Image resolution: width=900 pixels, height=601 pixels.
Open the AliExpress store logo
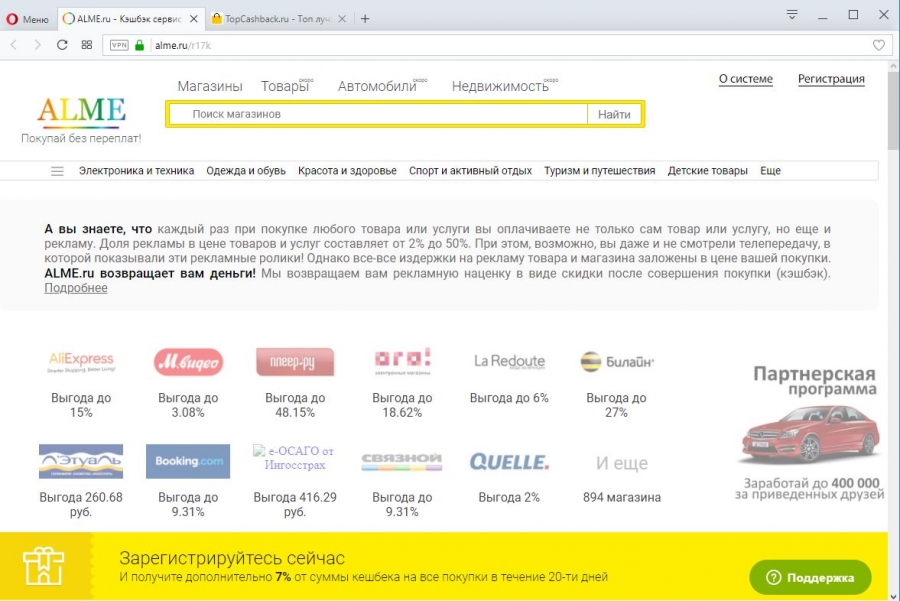click(x=81, y=362)
